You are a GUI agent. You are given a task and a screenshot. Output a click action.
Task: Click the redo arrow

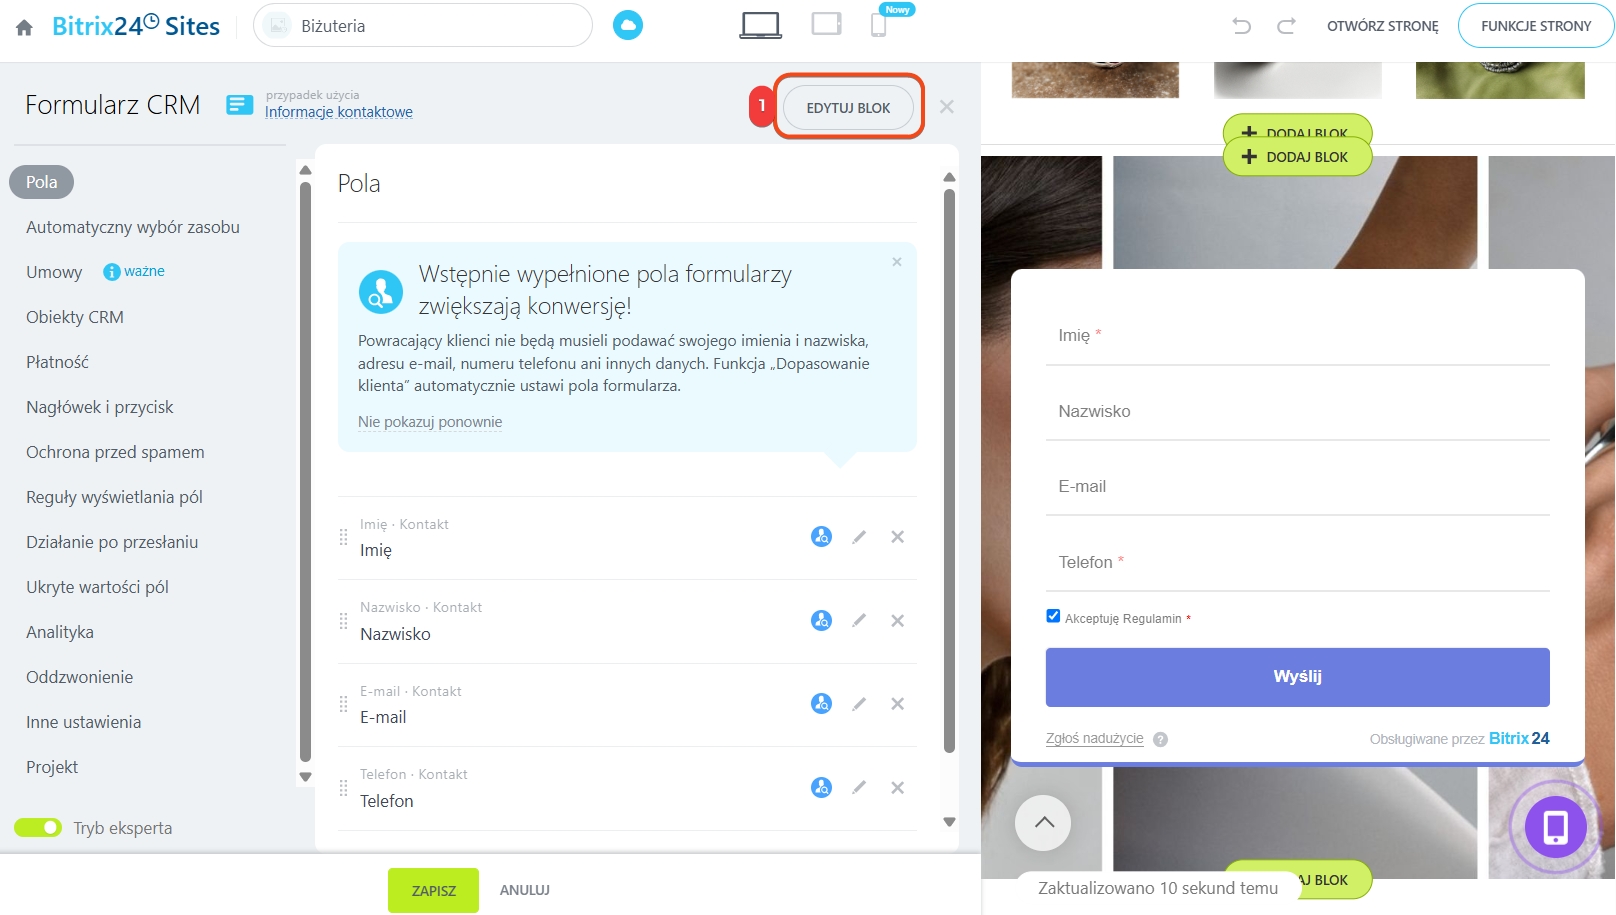point(1286,26)
